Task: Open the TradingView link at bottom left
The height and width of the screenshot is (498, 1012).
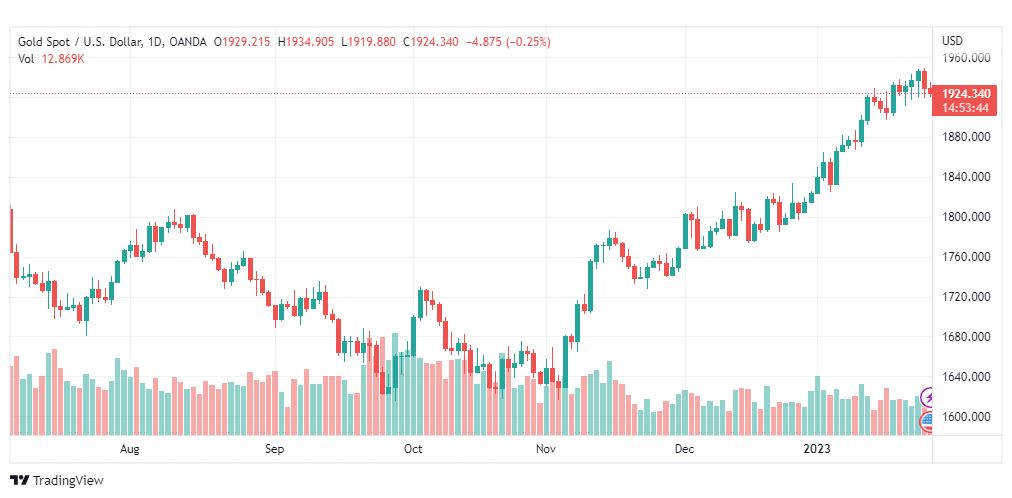Action: [67, 481]
